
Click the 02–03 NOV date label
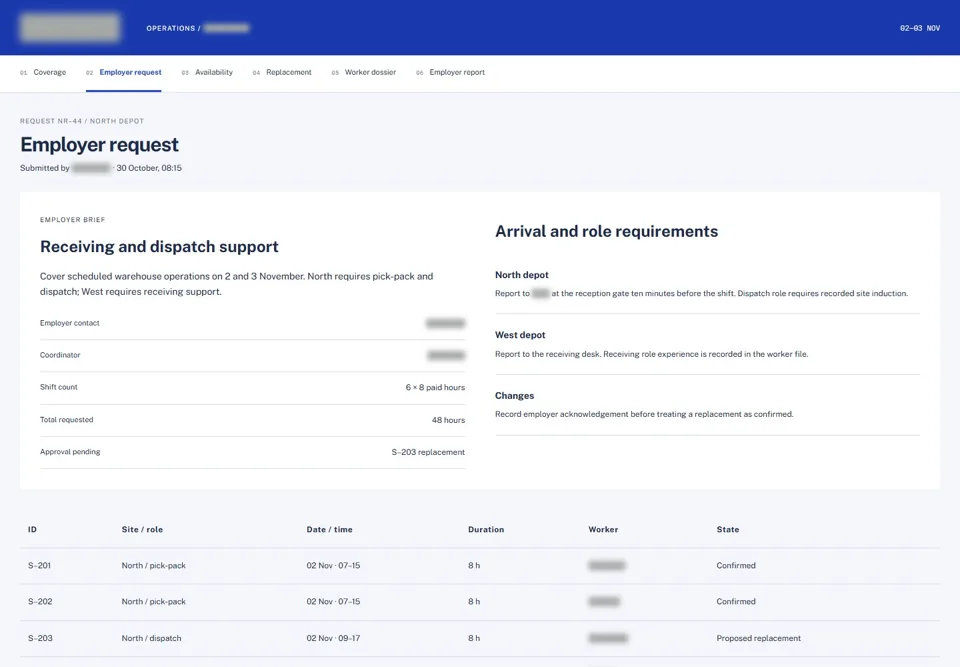pyautogui.click(x=920, y=28)
